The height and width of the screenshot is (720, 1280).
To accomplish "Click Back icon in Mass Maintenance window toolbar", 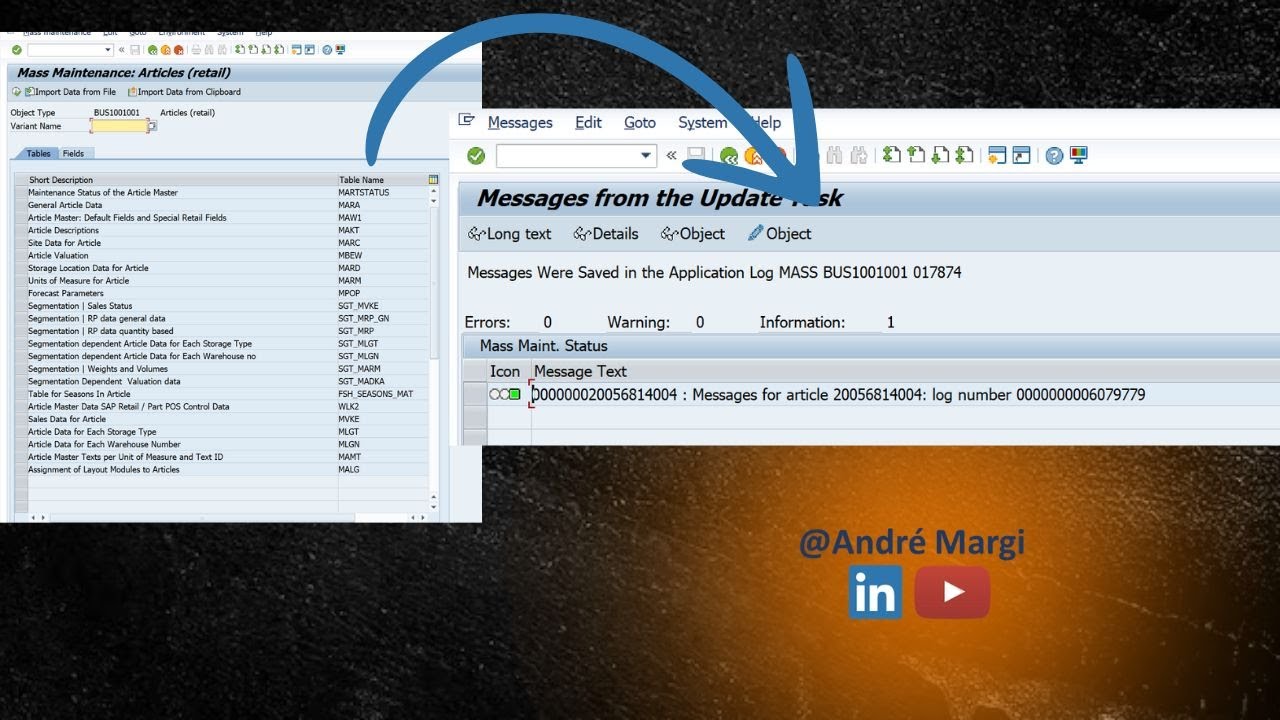I will pos(152,50).
